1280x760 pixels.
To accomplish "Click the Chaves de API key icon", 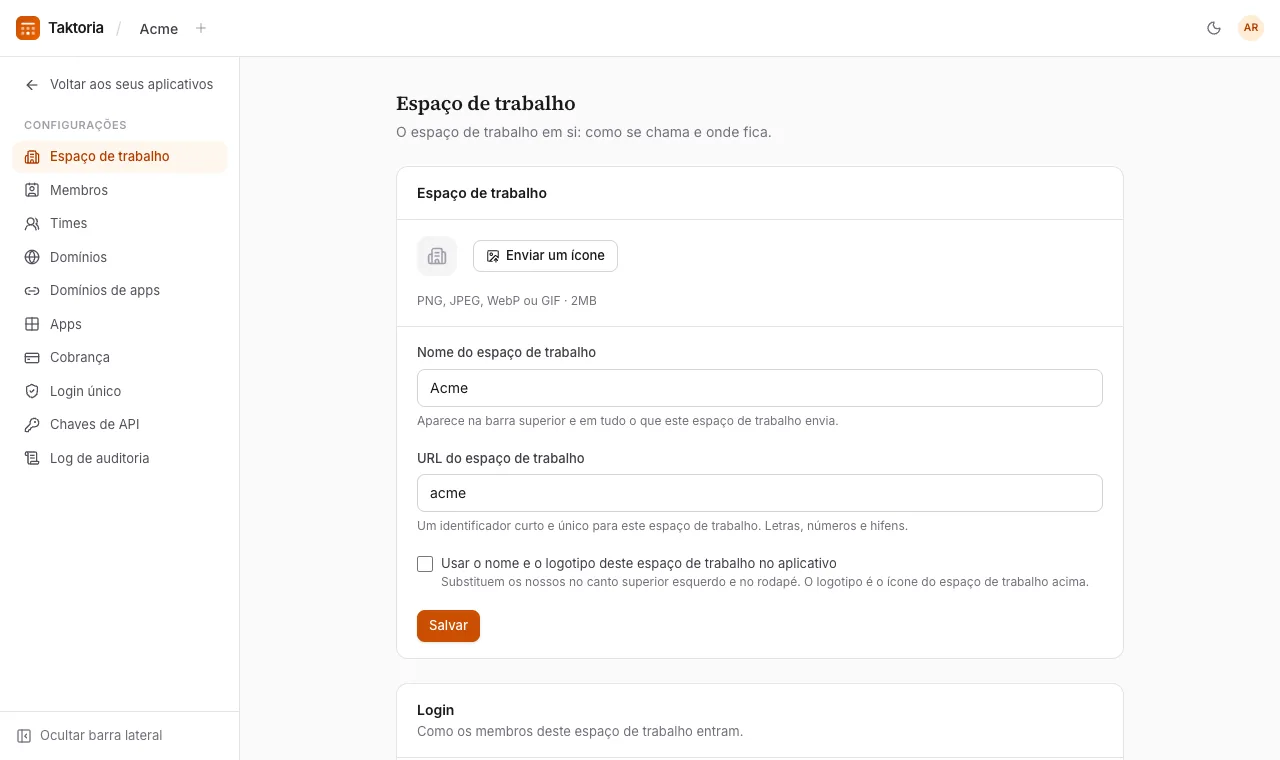I will coord(32,425).
